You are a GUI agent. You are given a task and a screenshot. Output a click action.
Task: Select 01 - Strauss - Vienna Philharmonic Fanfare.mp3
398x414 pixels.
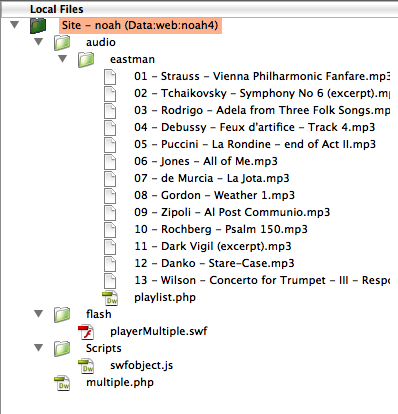[262, 76]
